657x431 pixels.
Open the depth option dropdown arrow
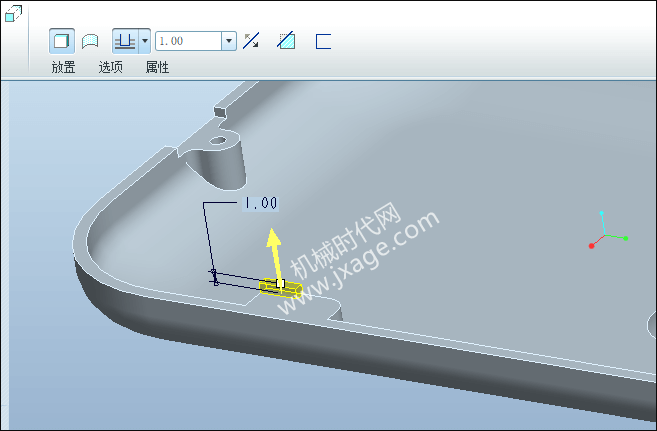coord(145,41)
